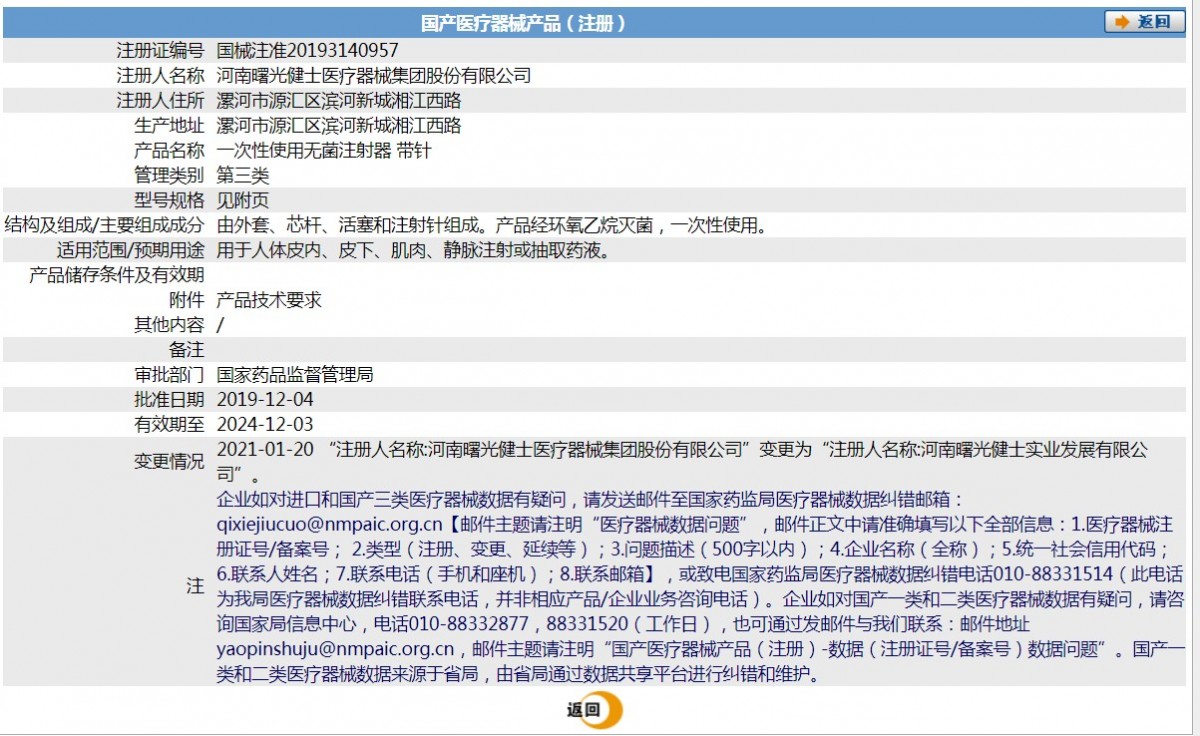Click the 注册人名称 field label
Image resolution: width=1200 pixels, height=736 pixels.
160,75
